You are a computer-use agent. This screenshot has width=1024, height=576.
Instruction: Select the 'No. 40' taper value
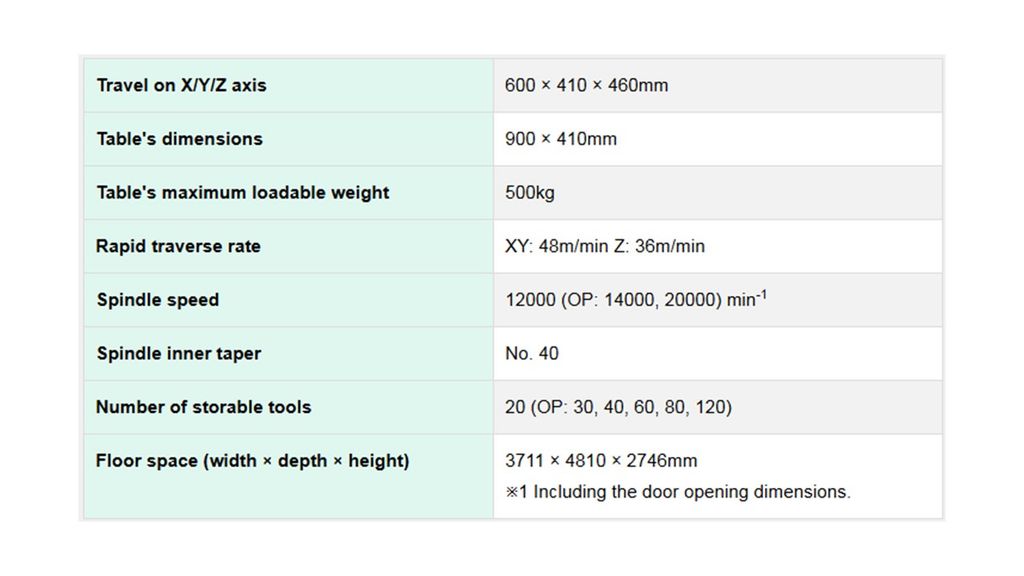tap(532, 353)
